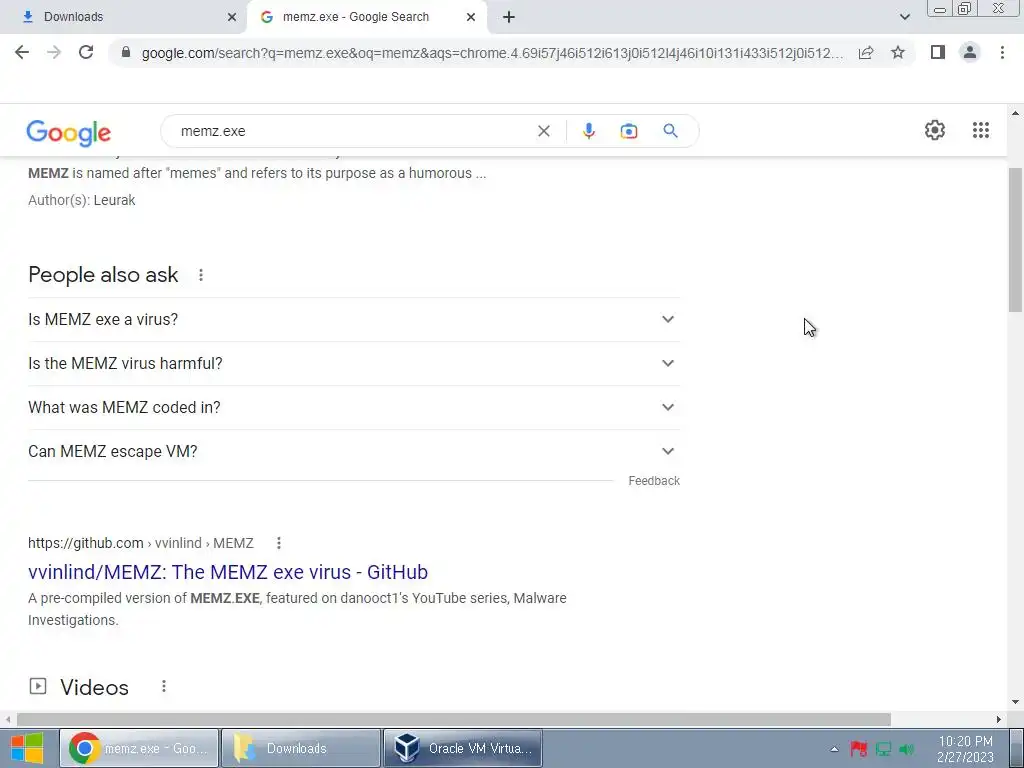View site information via the lock icon
The width and height of the screenshot is (1024, 768).
(x=126, y=53)
